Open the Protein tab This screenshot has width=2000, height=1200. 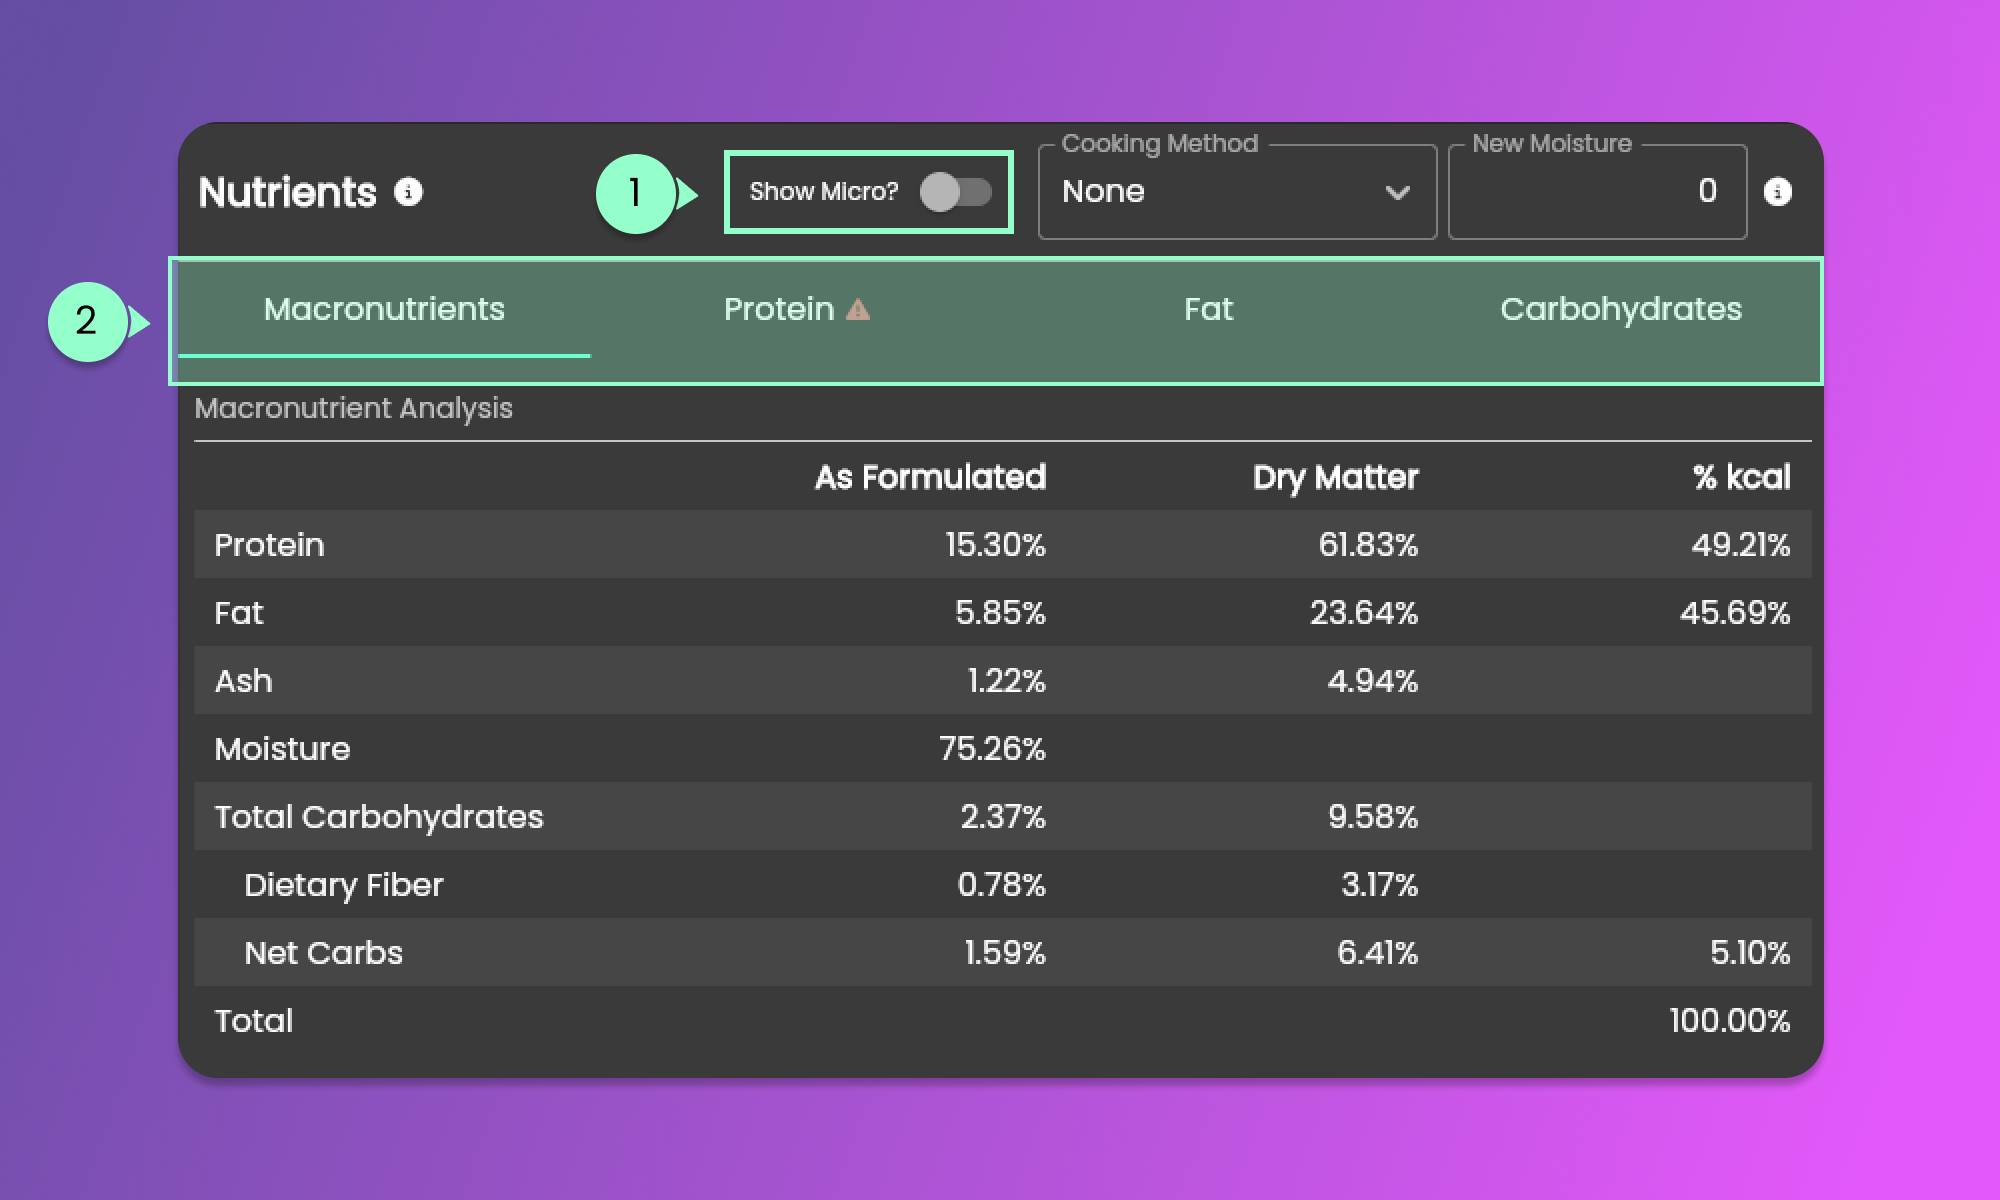pyautogui.click(x=779, y=310)
